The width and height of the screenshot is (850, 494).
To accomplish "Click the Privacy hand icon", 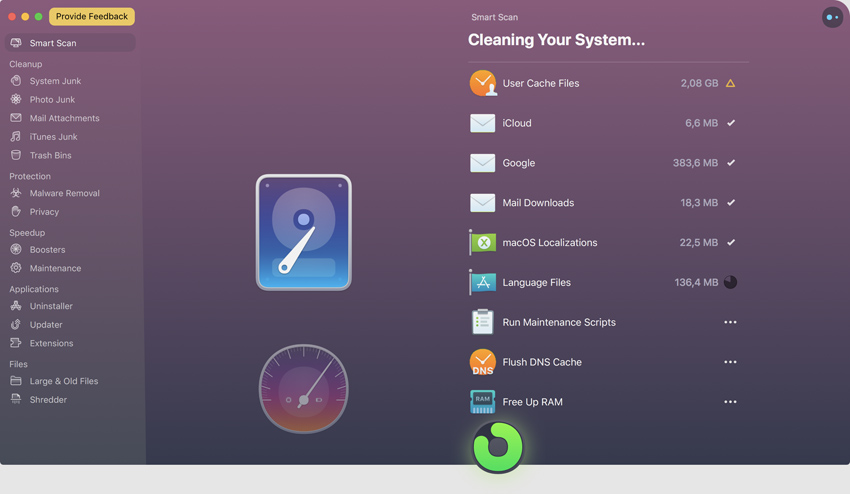I will pyautogui.click(x=16, y=211).
